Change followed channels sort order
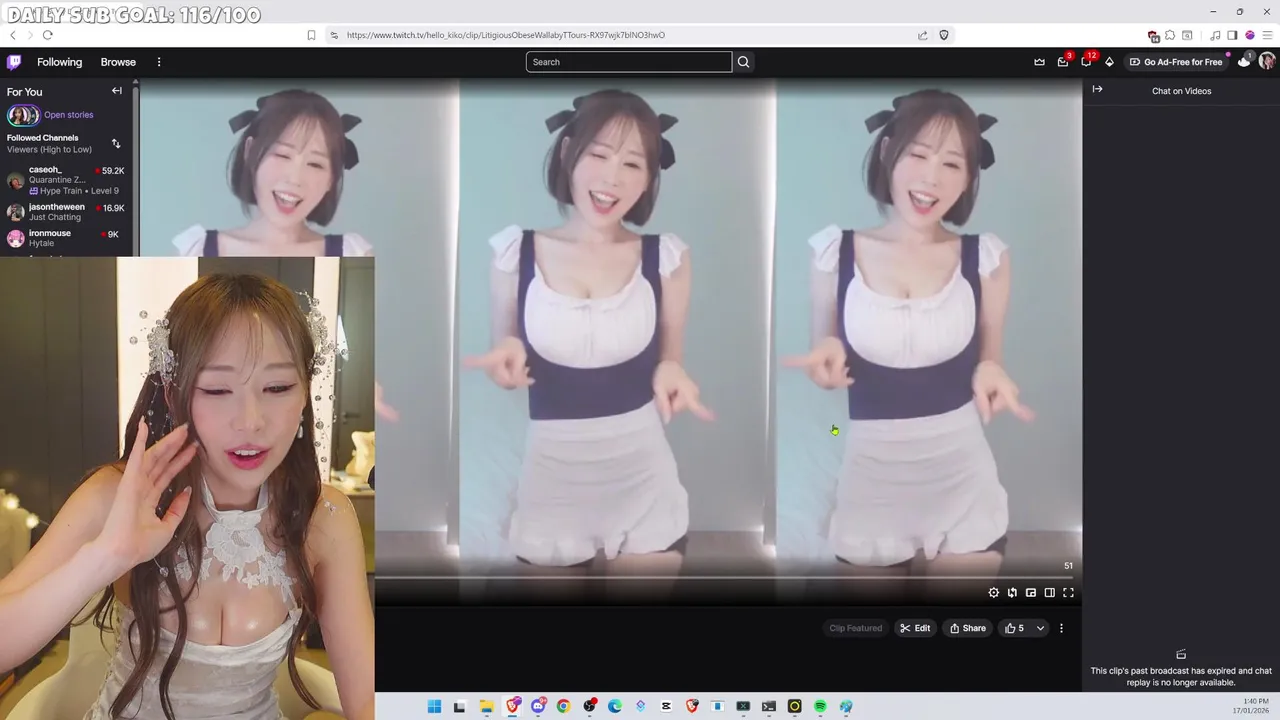The height and width of the screenshot is (720, 1280). (116, 144)
